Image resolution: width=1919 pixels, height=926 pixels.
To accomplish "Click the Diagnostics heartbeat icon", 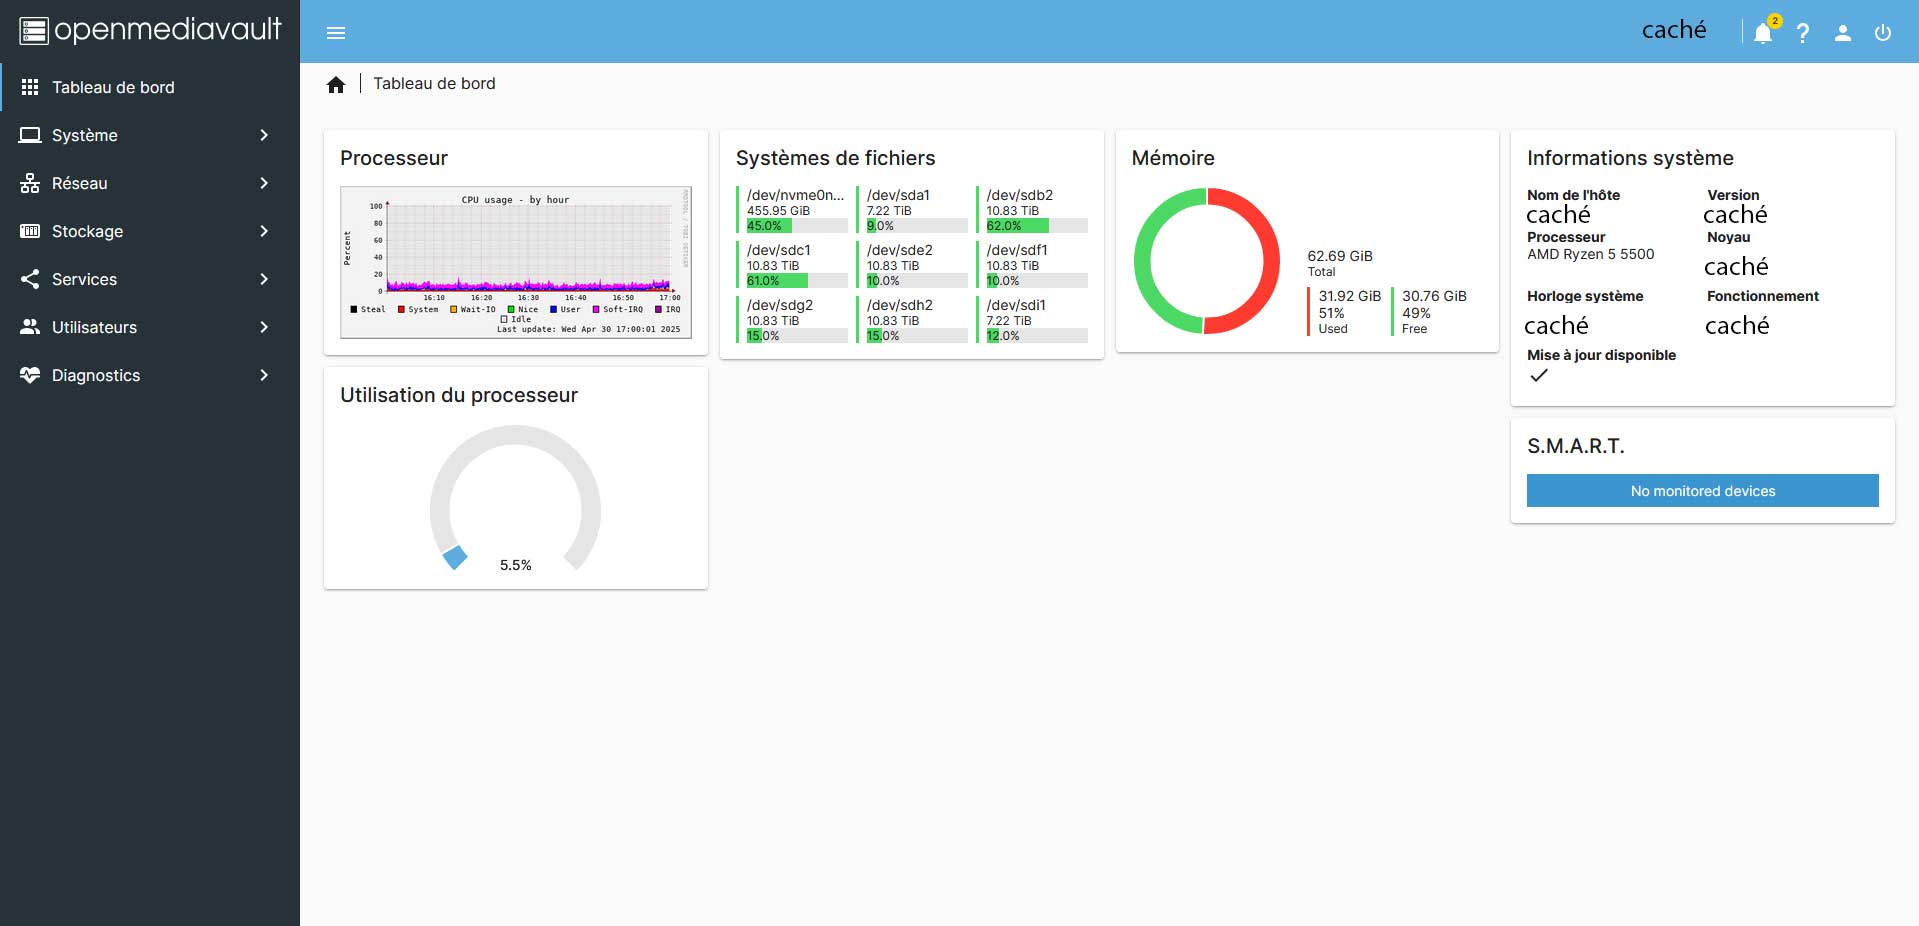I will (30, 375).
